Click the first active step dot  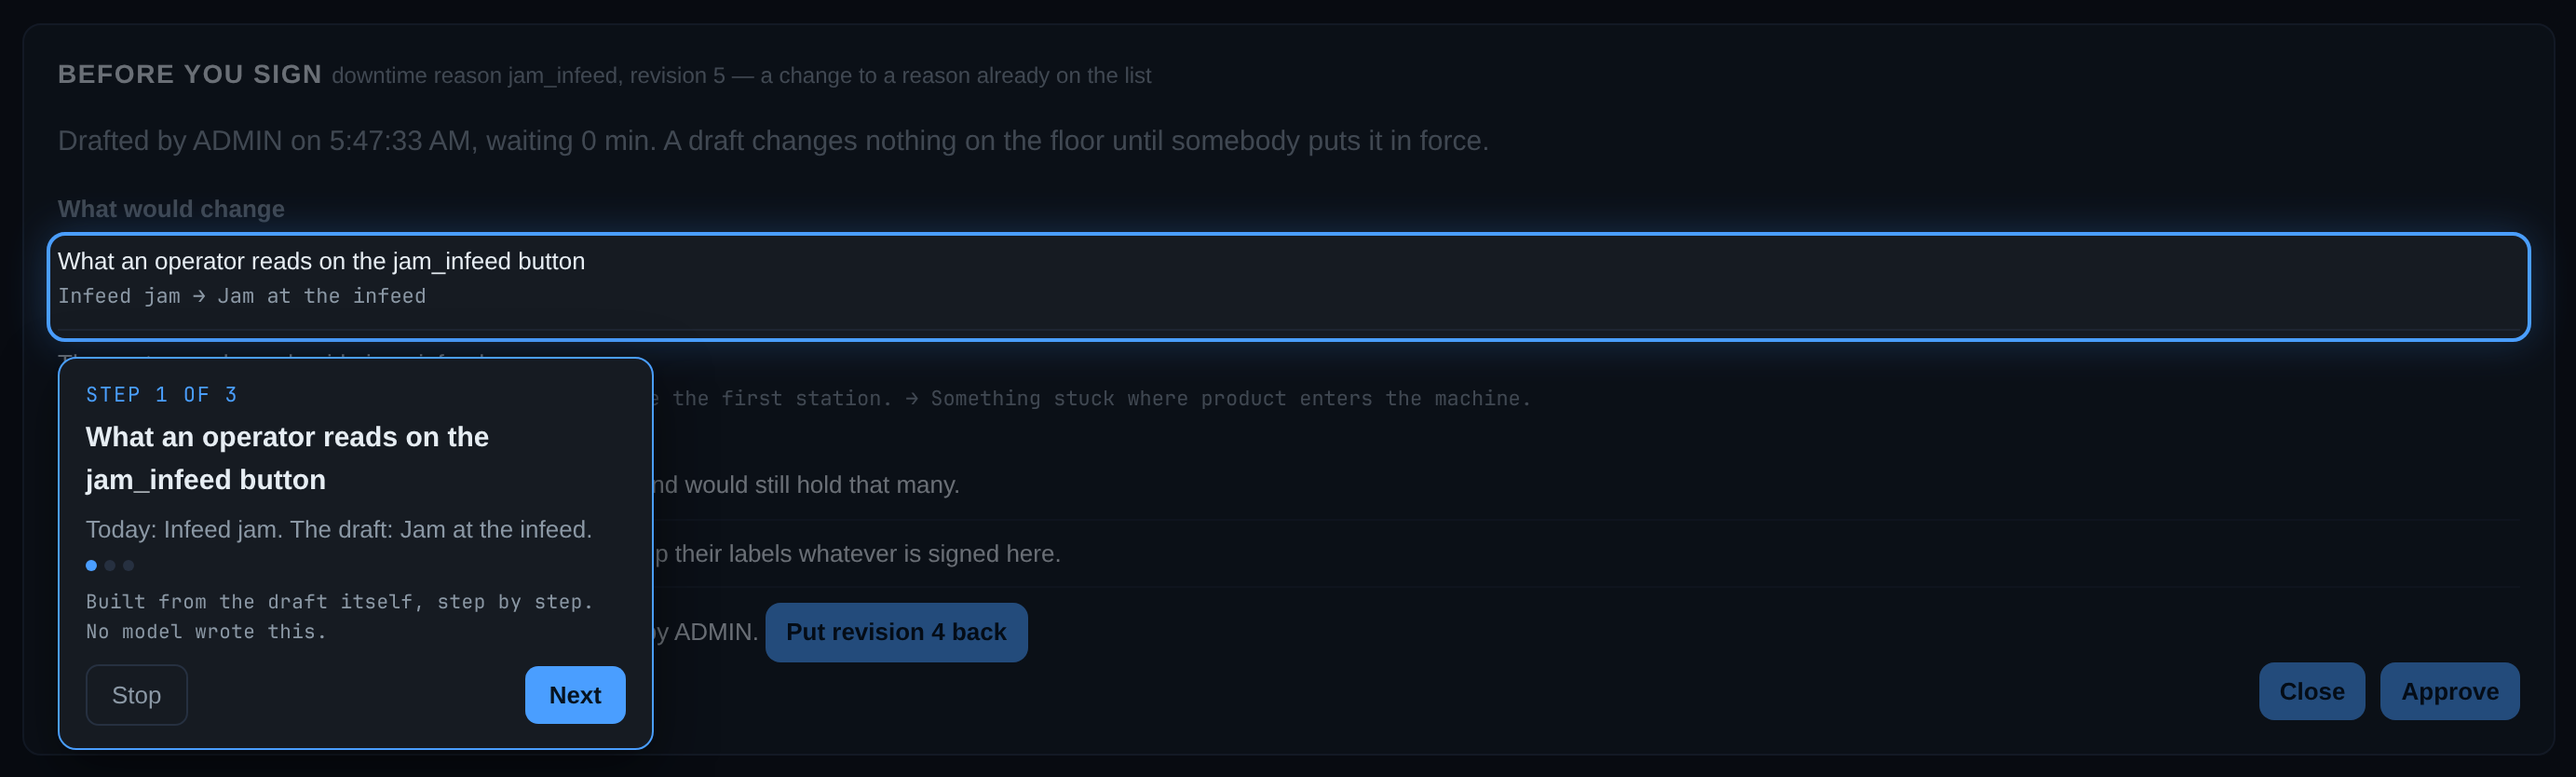(91, 565)
